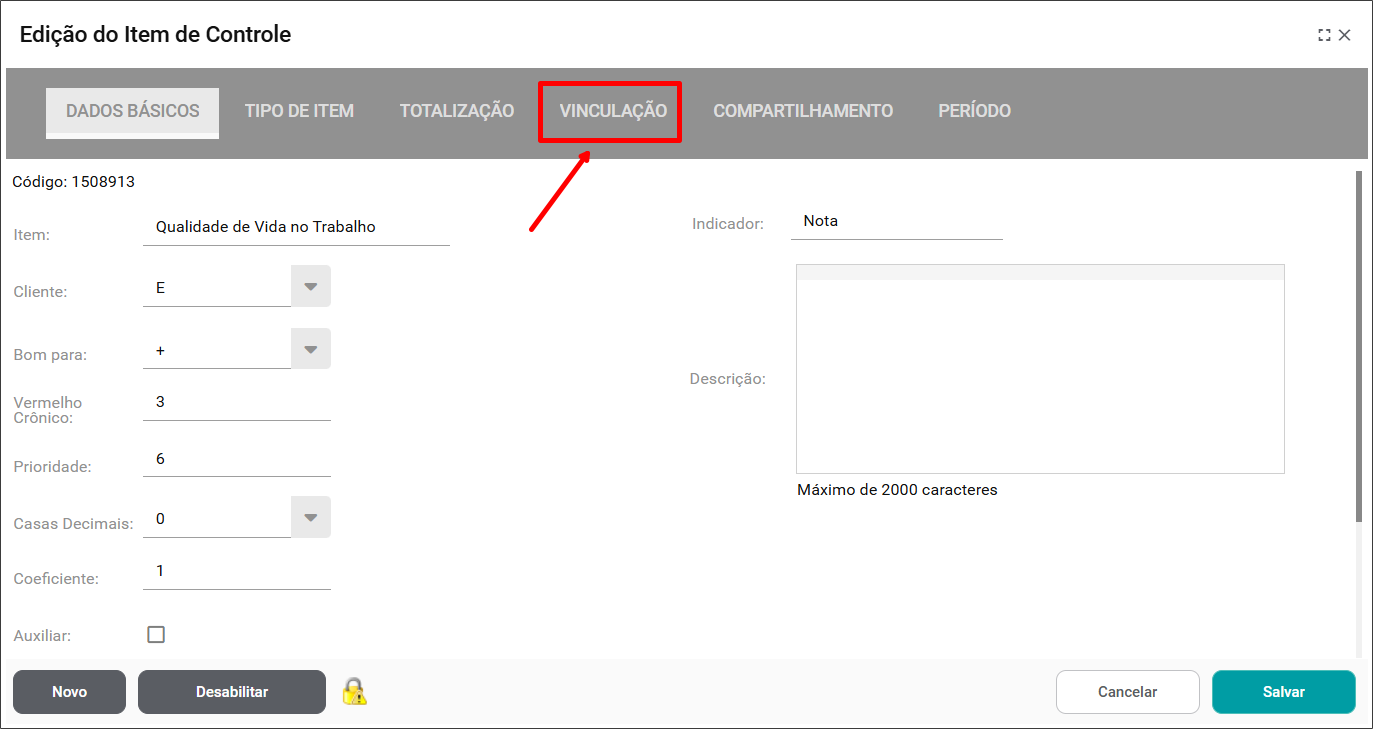Click the fullscreen expand icon
Screen dimensions: 1373x729
[1324, 35]
